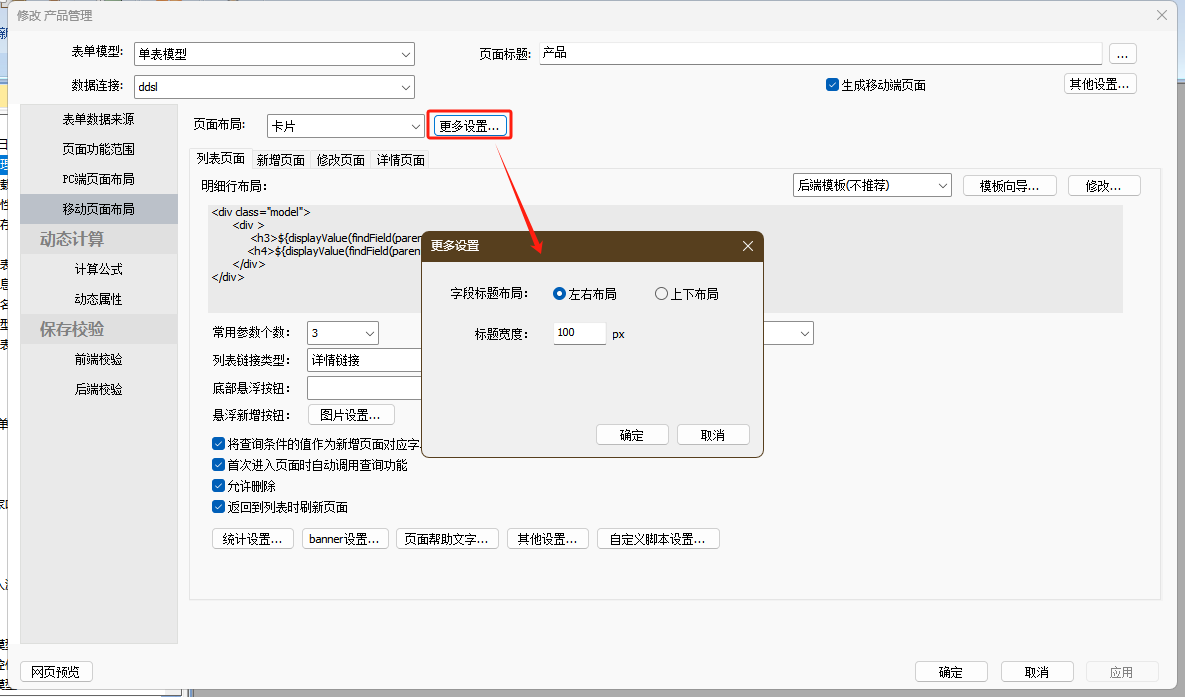Image resolution: width=1185 pixels, height=697 pixels.
Task: Open the 数据连接 ddsl dropdown
Action: 405,87
